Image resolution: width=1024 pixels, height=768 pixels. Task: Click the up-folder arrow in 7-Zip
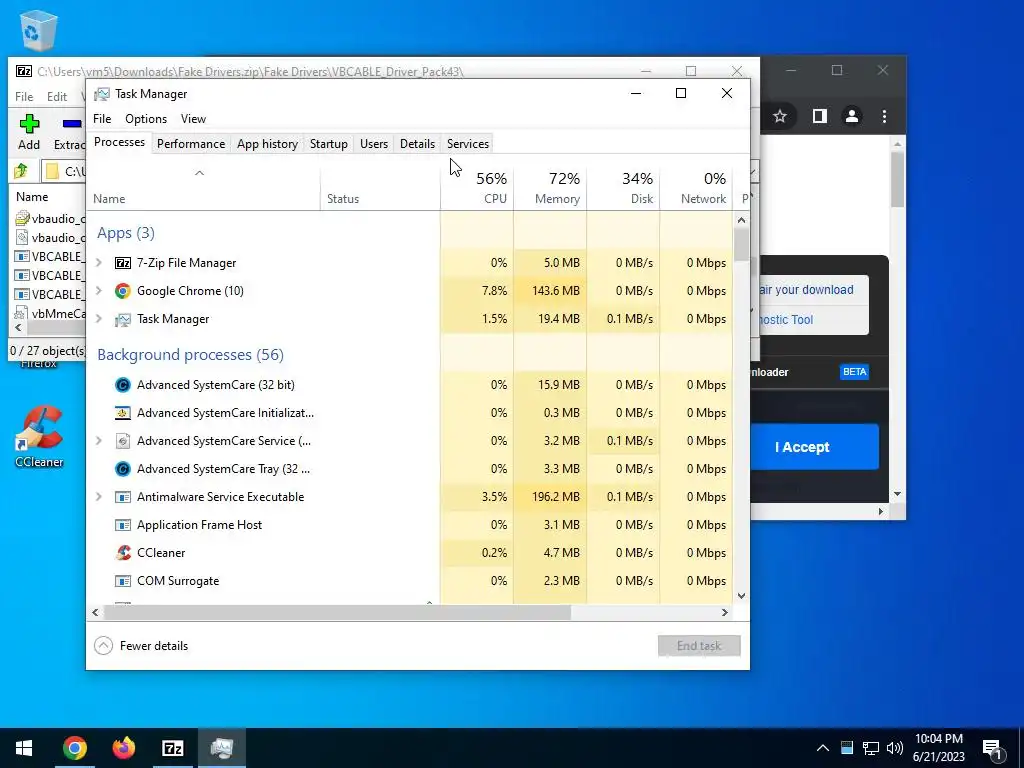click(x=21, y=171)
